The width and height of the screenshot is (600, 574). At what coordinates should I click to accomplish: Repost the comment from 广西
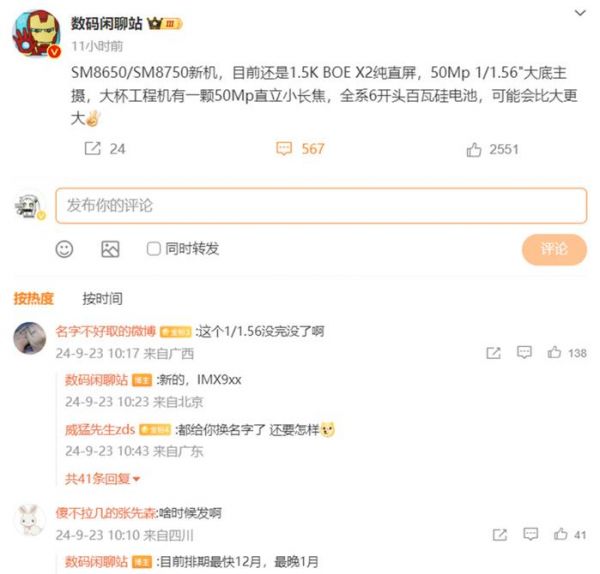tap(493, 353)
